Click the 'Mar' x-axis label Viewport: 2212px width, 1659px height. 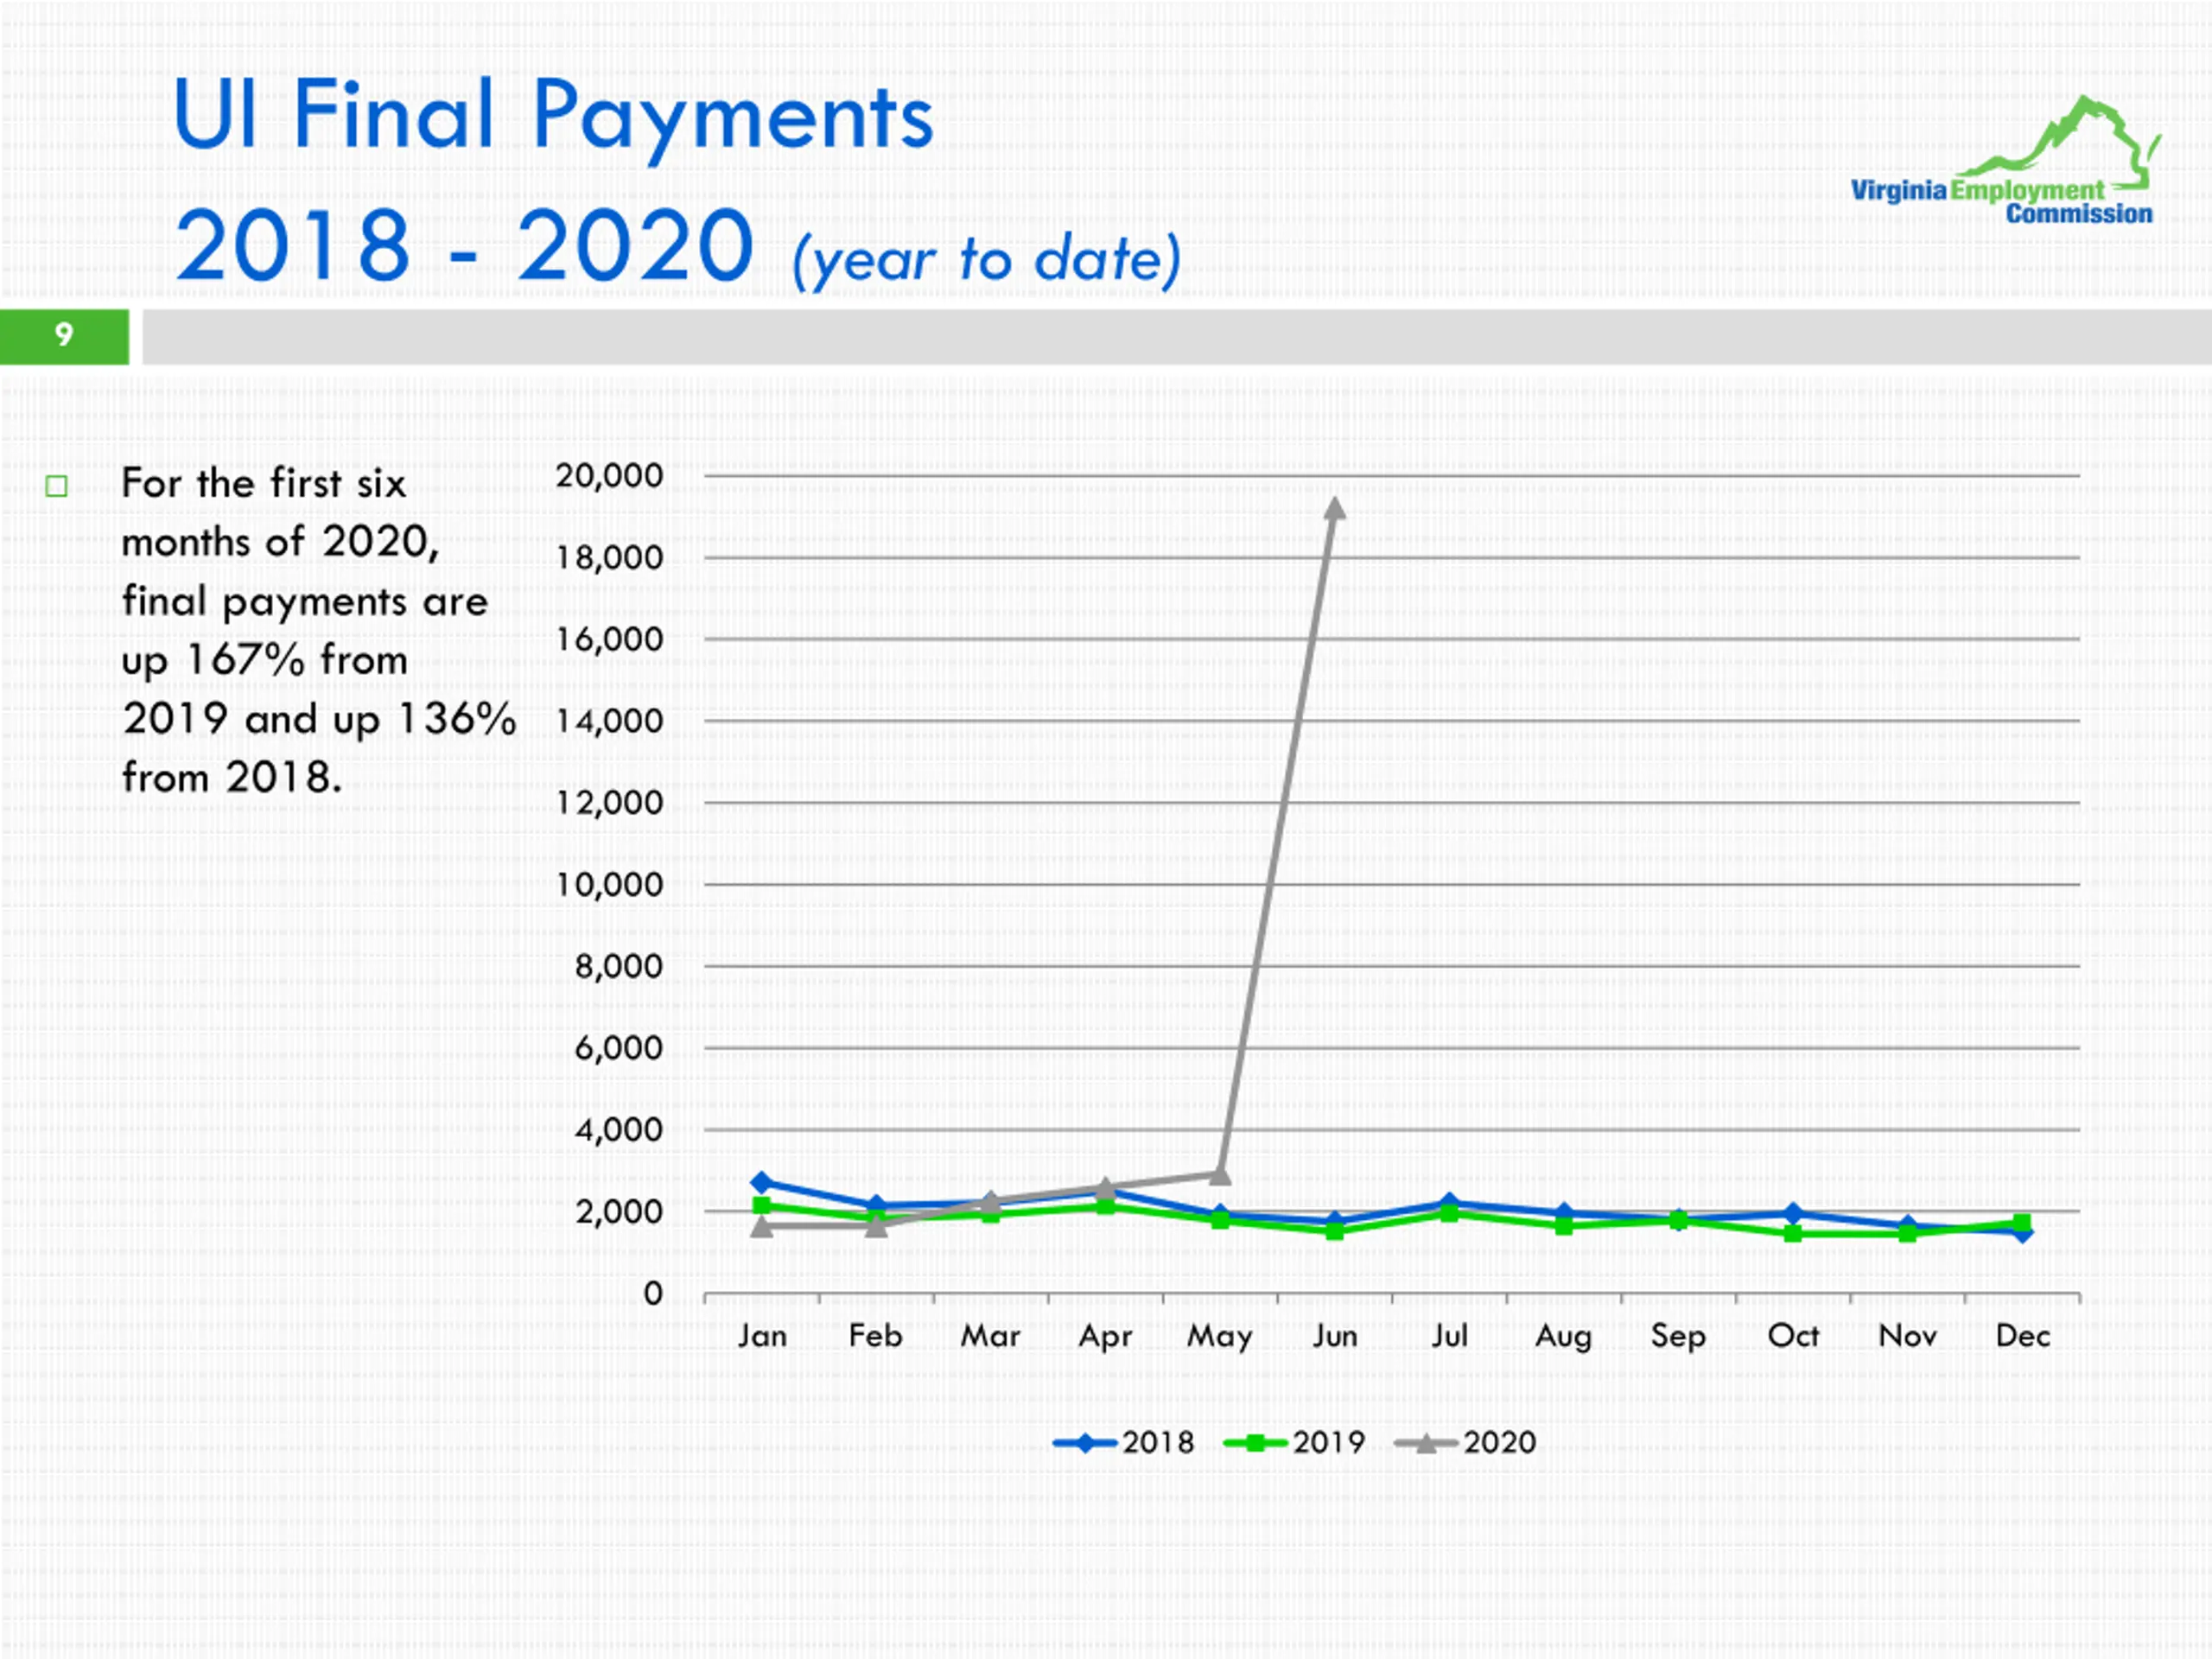coord(990,1336)
